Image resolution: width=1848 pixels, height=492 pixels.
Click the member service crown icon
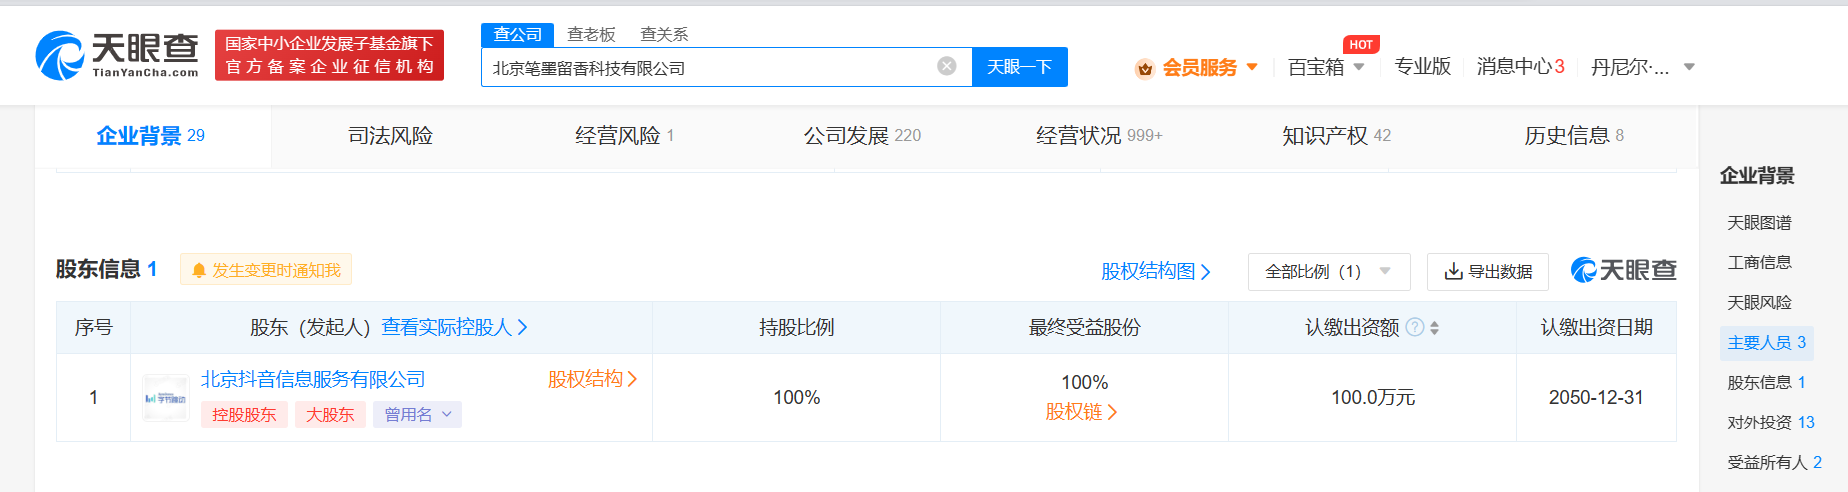(1145, 68)
